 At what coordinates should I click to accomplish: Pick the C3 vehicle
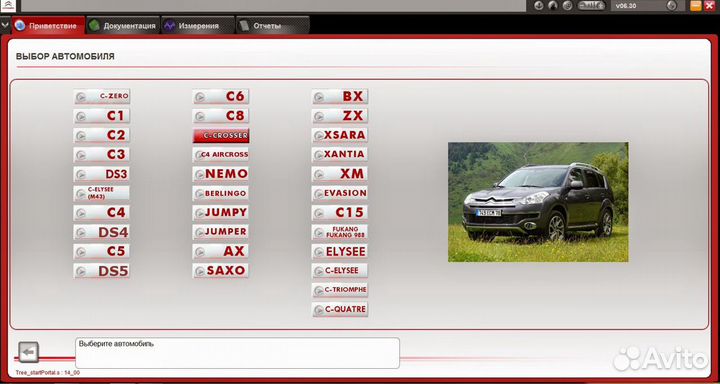pos(102,154)
